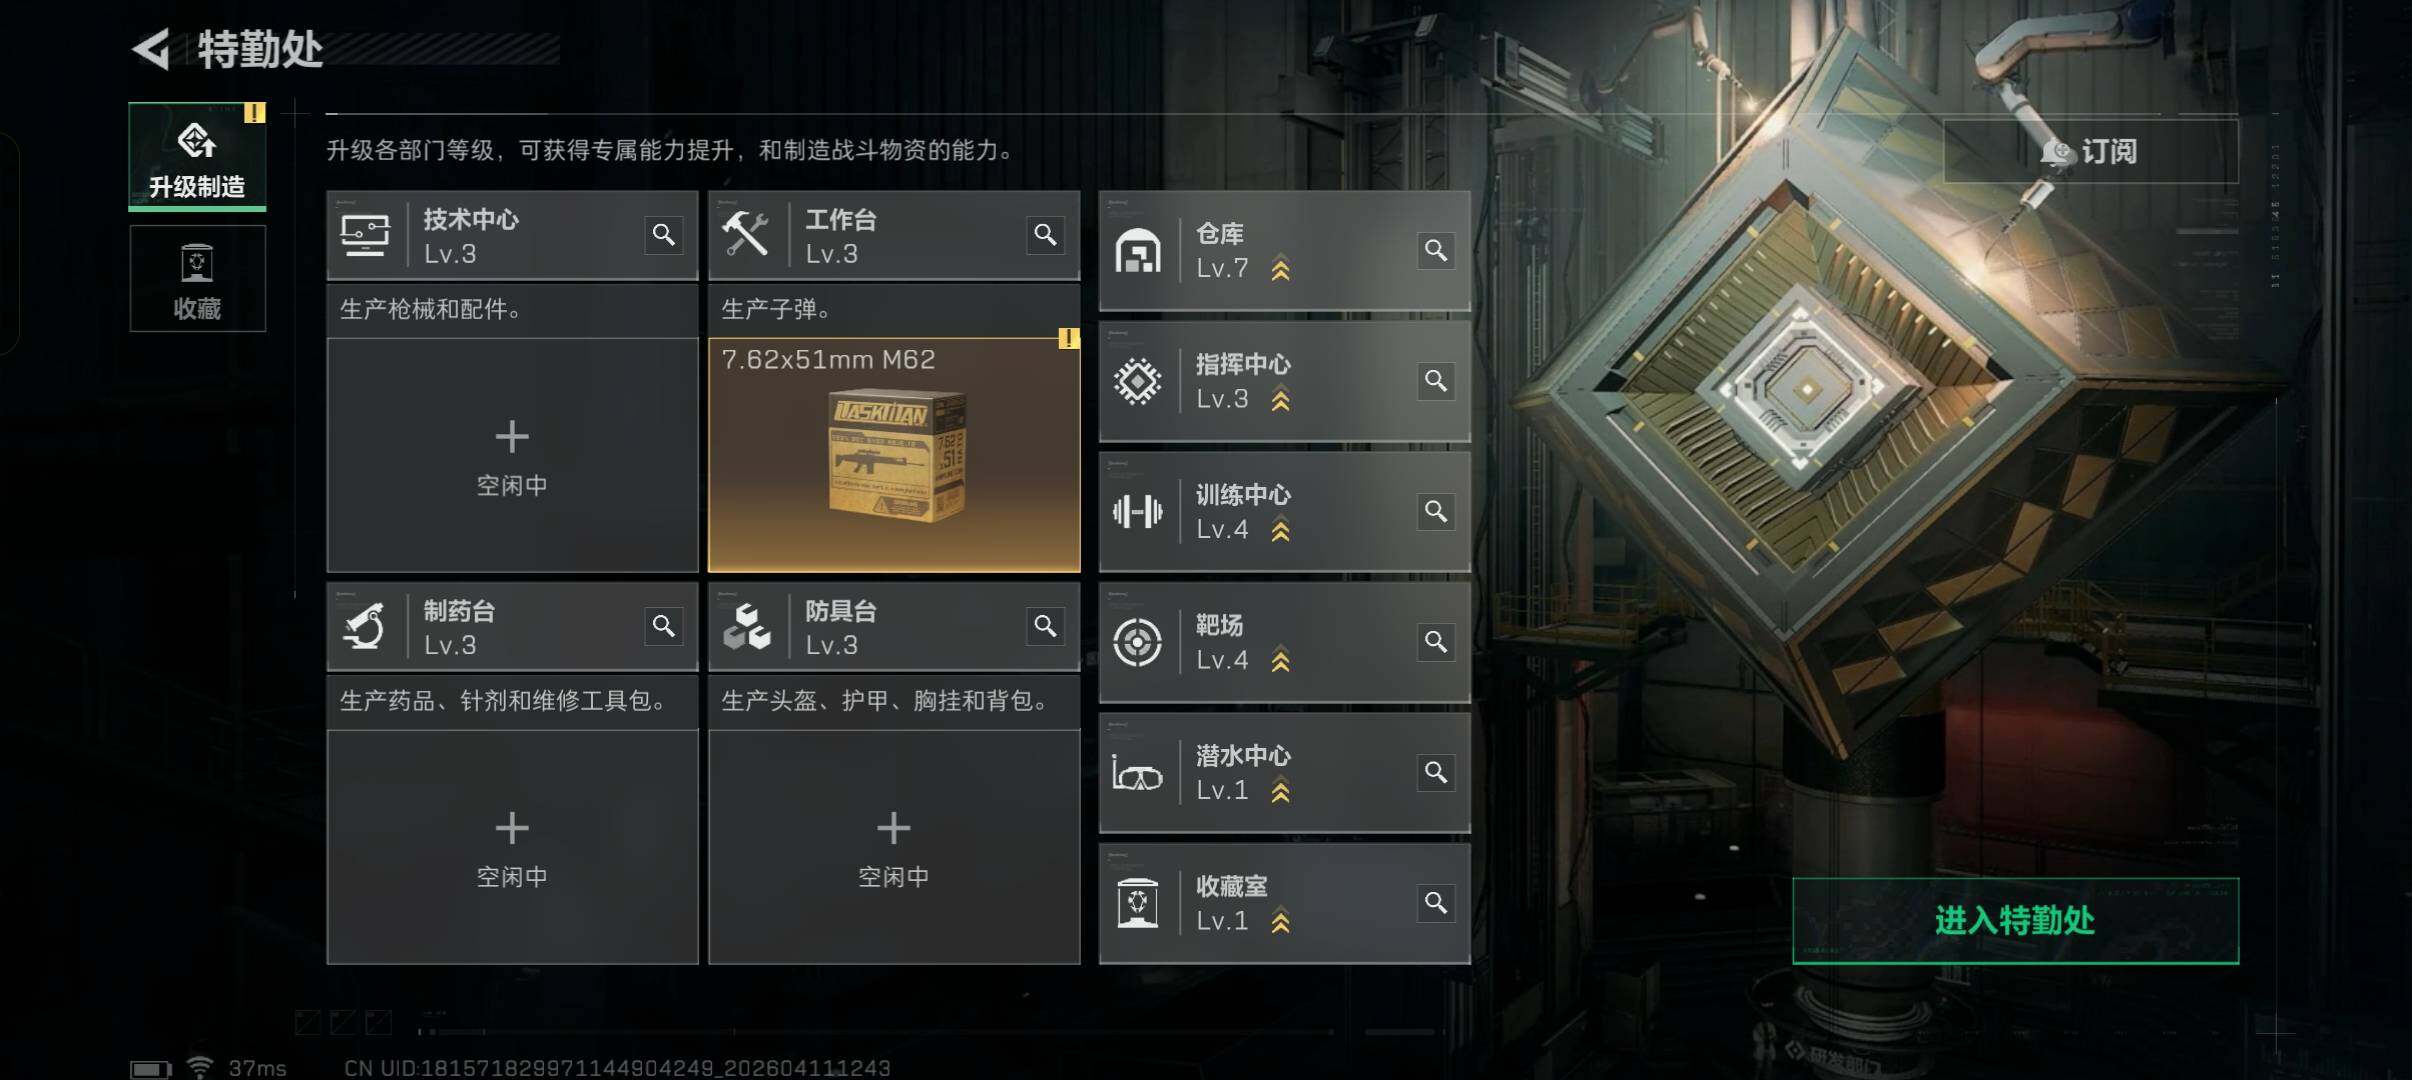View 靶场 details with magnifier

coord(1436,642)
